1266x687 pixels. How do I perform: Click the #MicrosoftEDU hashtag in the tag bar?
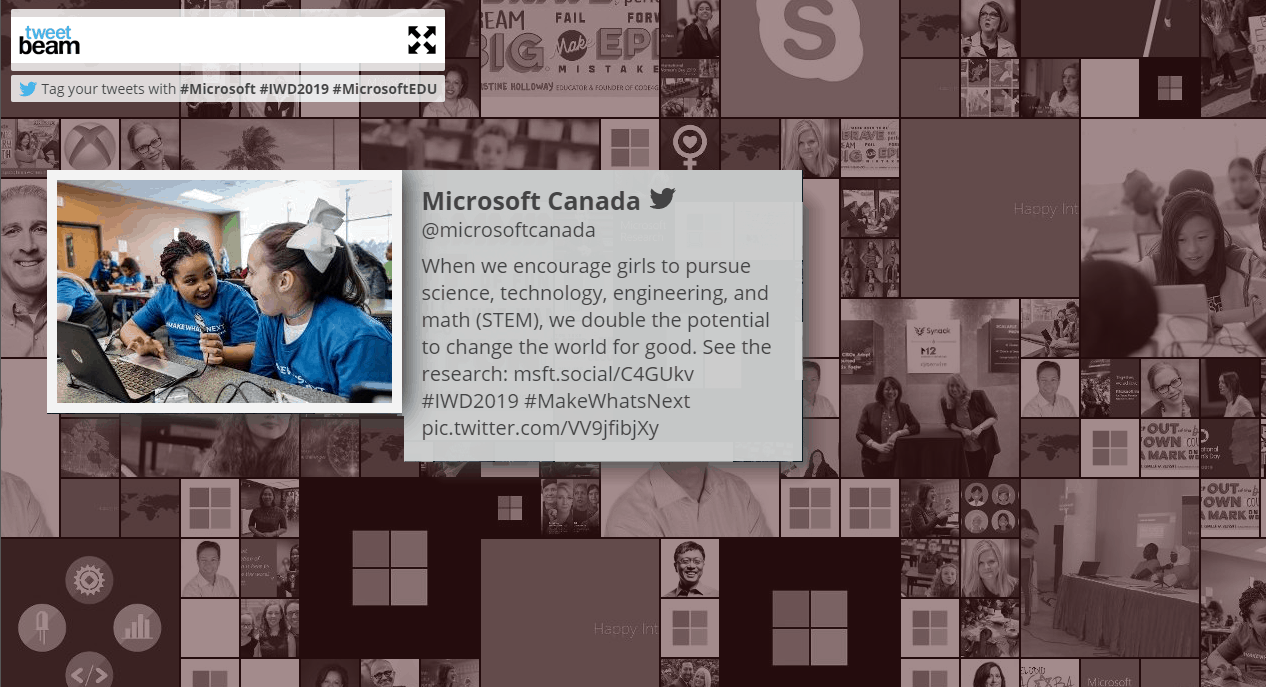[384, 89]
